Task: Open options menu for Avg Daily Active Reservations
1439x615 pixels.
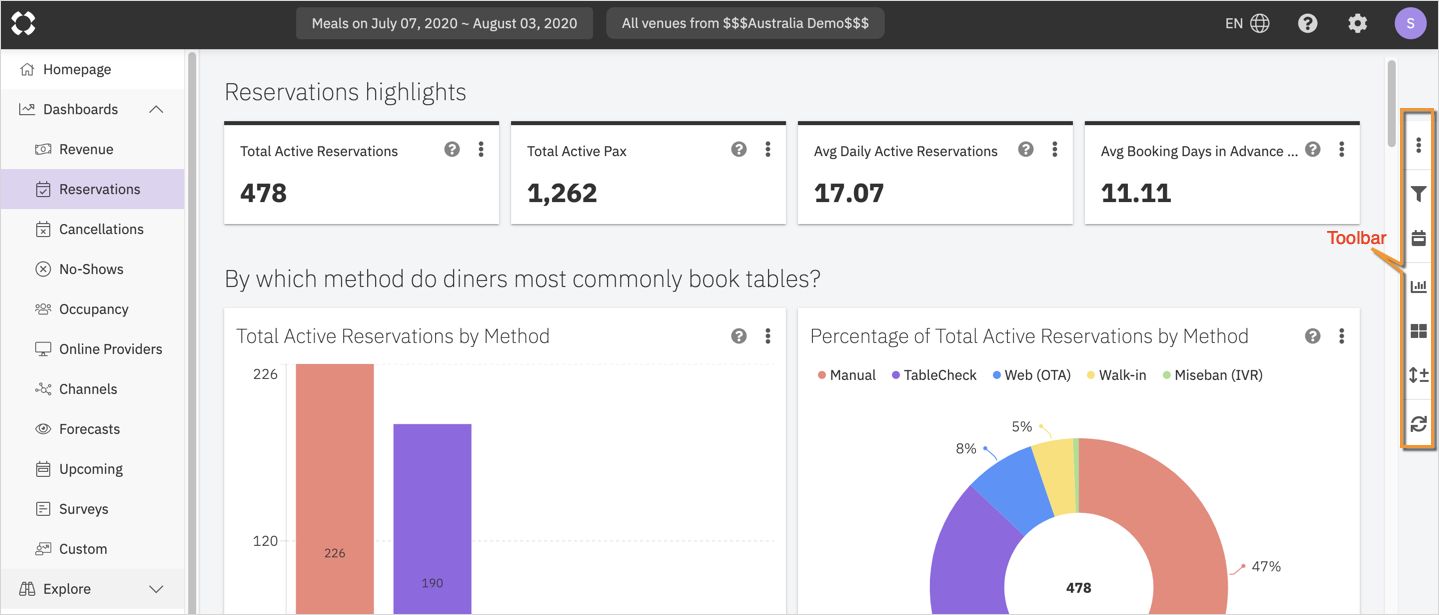Action: [x=1055, y=149]
